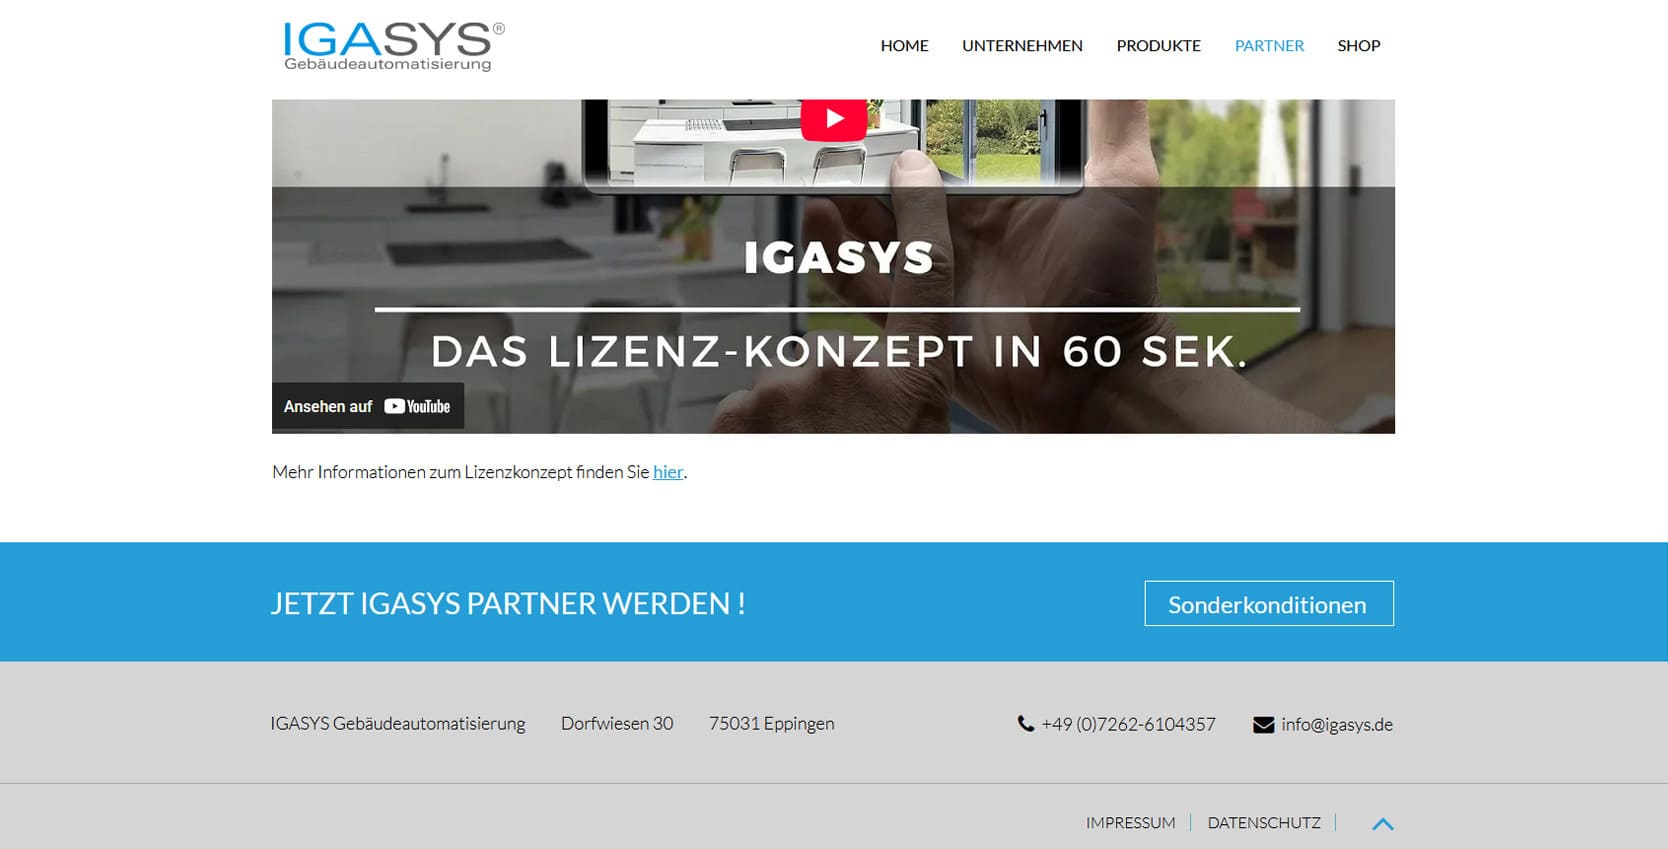Follow the 'hier' license concept link
The height and width of the screenshot is (849, 1668).
(x=668, y=472)
